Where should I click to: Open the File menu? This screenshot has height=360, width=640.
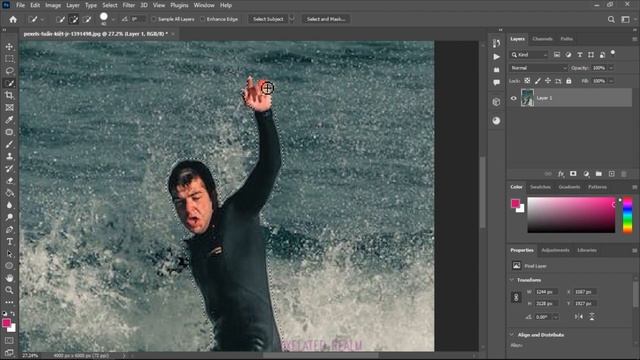pyautogui.click(x=20, y=5)
